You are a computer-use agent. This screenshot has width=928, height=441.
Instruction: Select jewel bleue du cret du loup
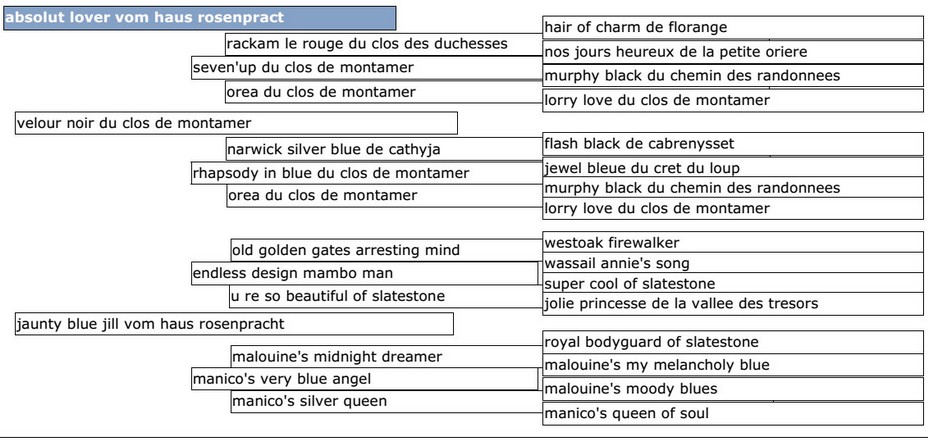pyautogui.click(x=733, y=168)
